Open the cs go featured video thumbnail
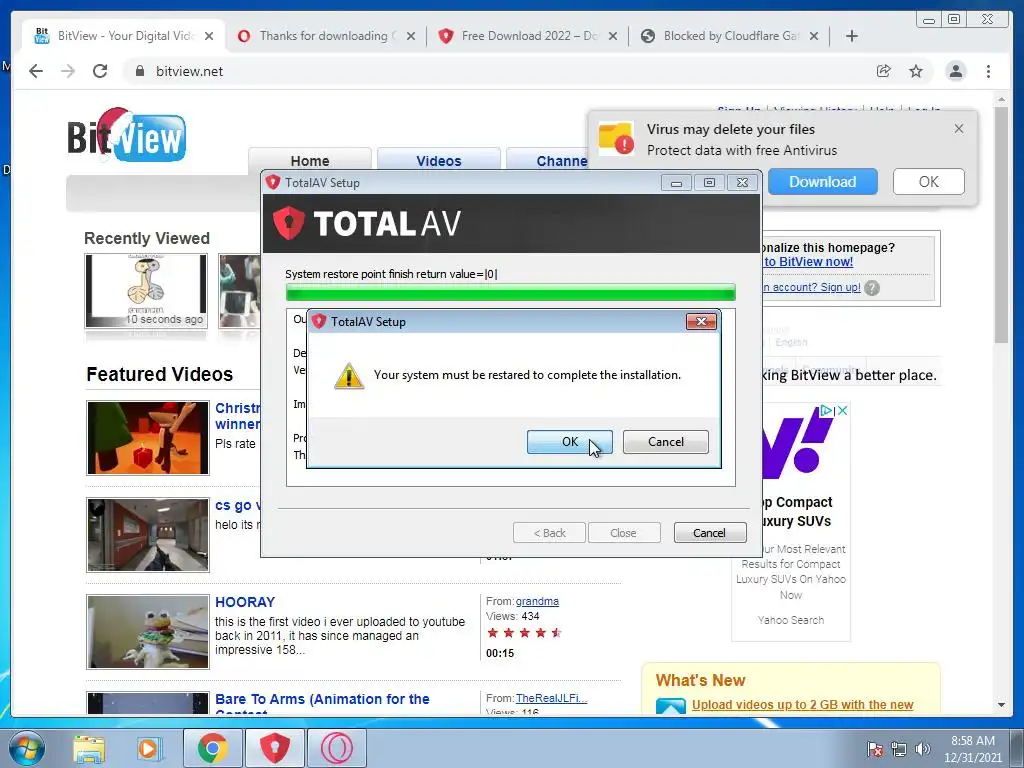 (x=148, y=535)
